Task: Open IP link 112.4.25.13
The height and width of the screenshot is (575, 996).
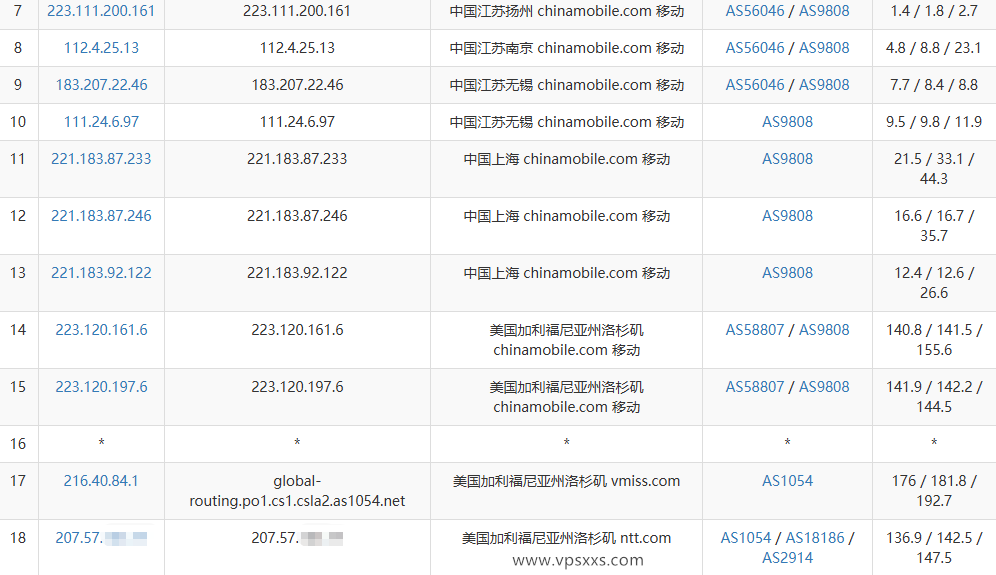Action: click(101, 48)
